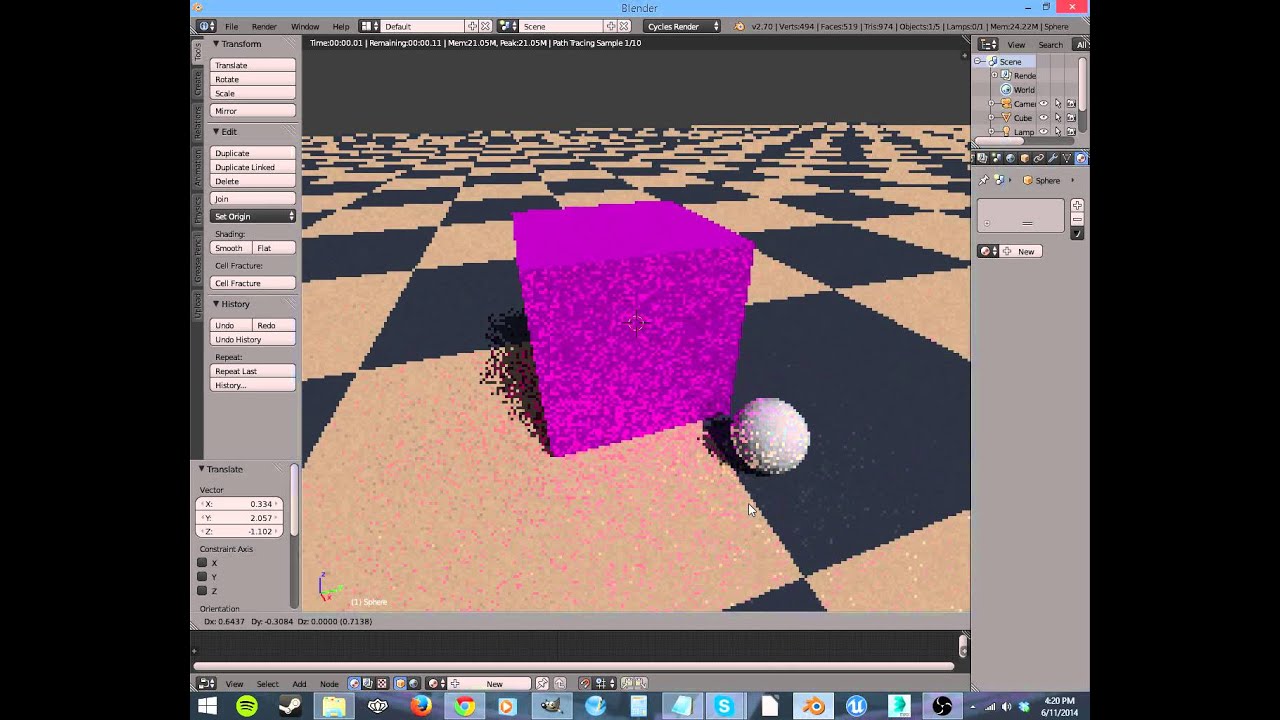Viewport: 1280px width, 720px height.
Task: Click the node editor pin icon
Action: pos(542,684)
